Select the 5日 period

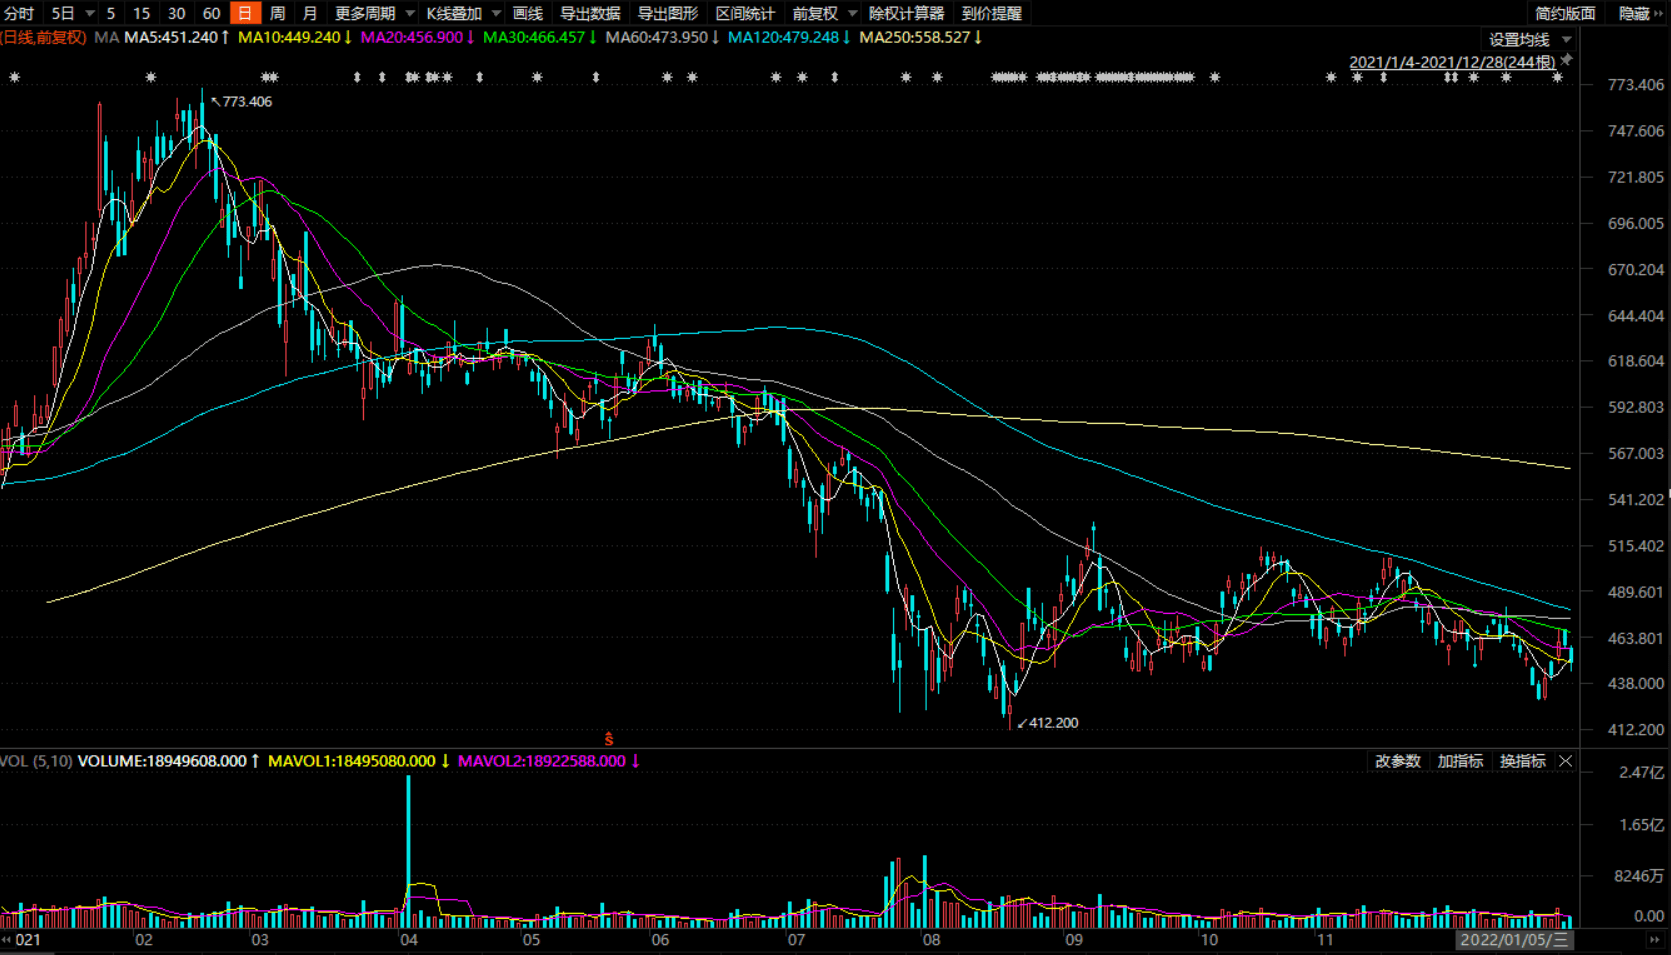(63, 13)
